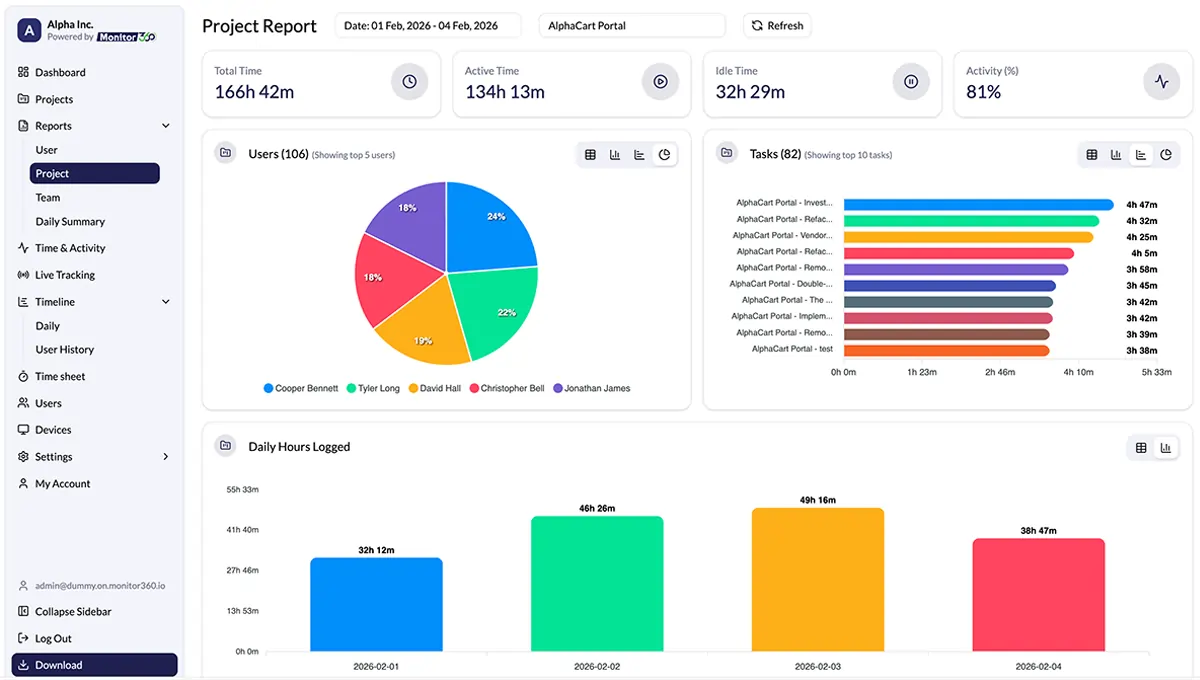Switch the Users chart to table view
Viewport: 1200px width, 680px height.
click(589, 154)
